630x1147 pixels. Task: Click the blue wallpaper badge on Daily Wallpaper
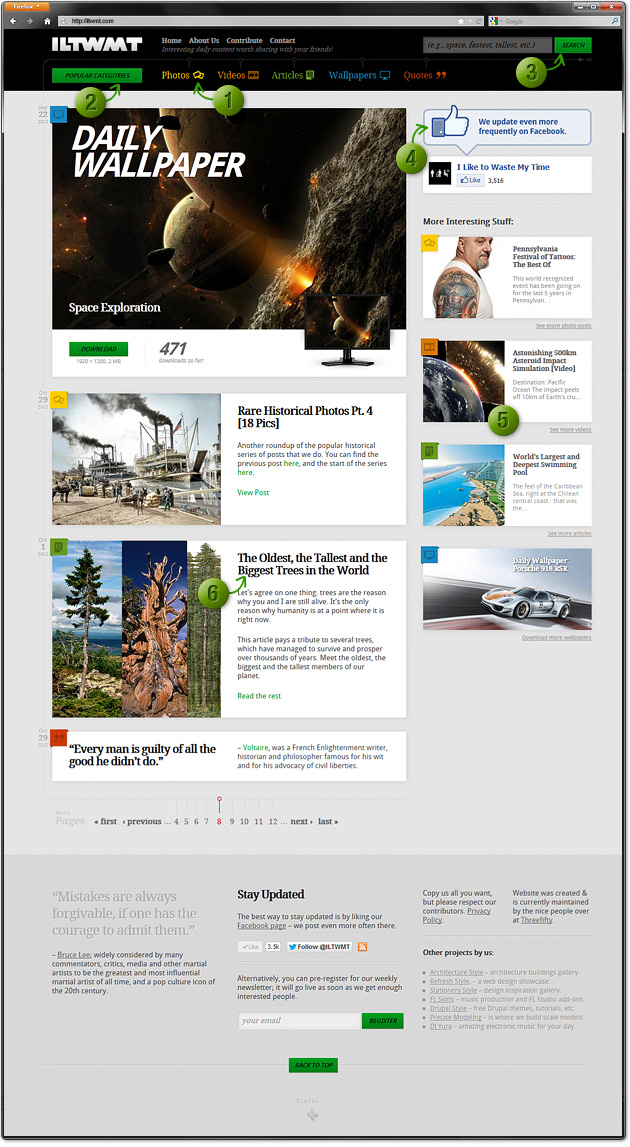(x=59, y=115)
